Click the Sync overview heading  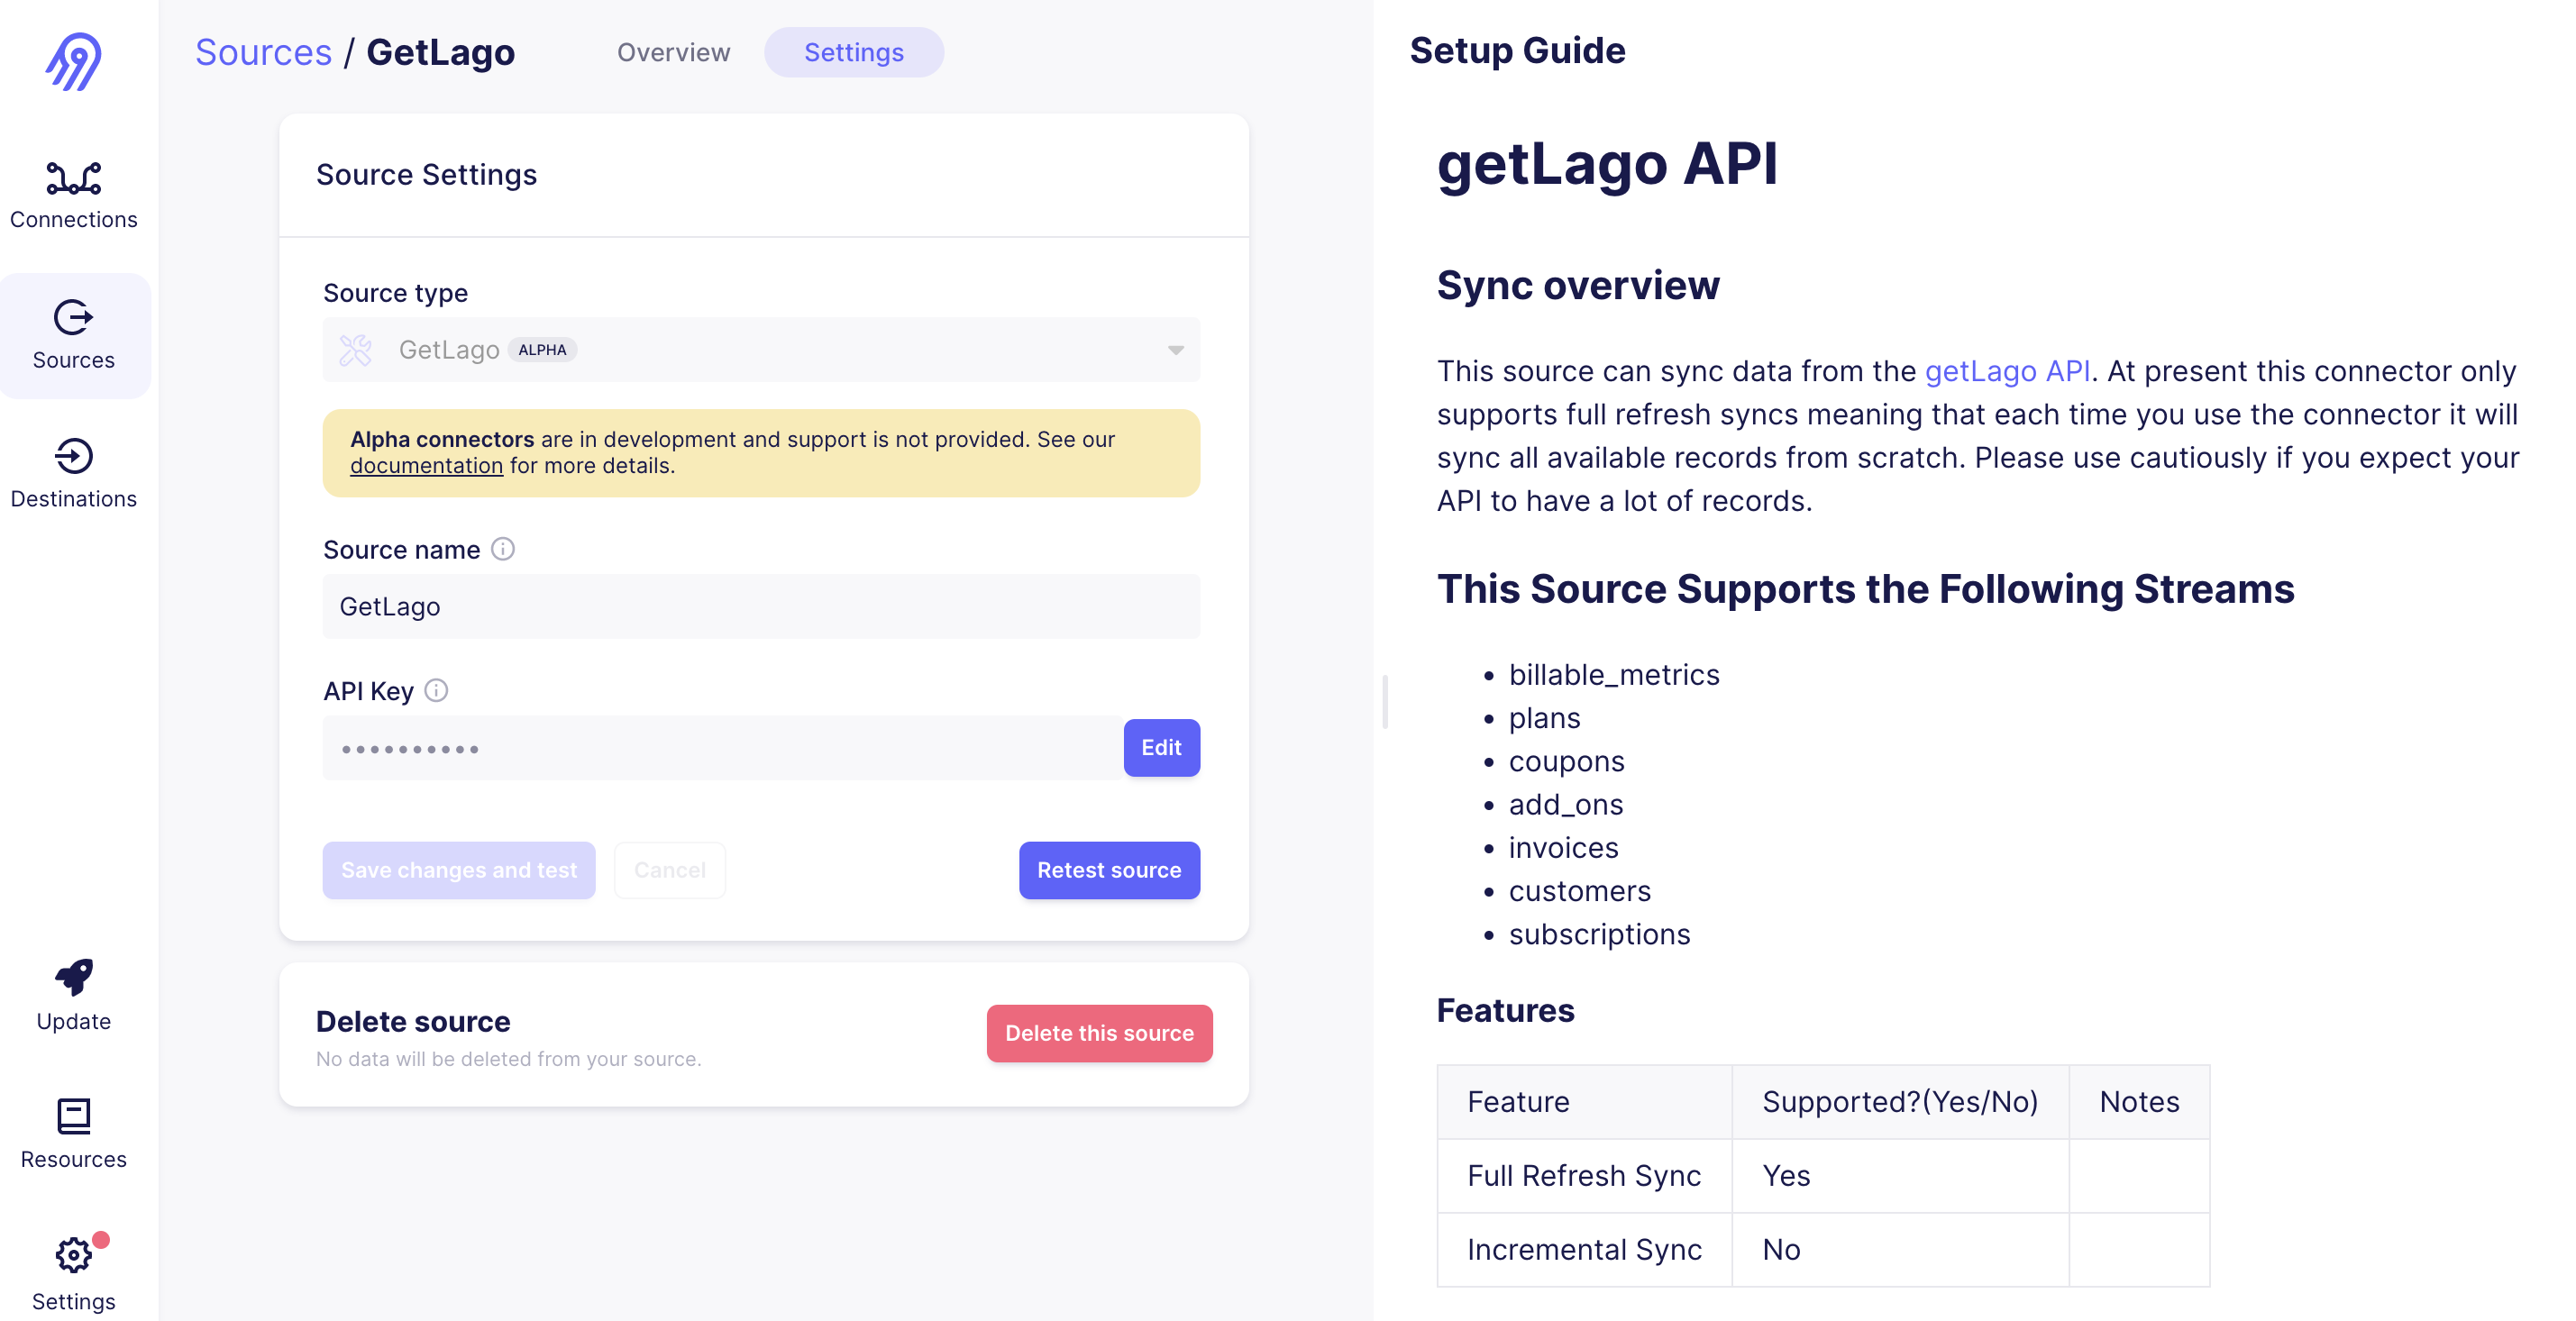[x=1578, y=286]
